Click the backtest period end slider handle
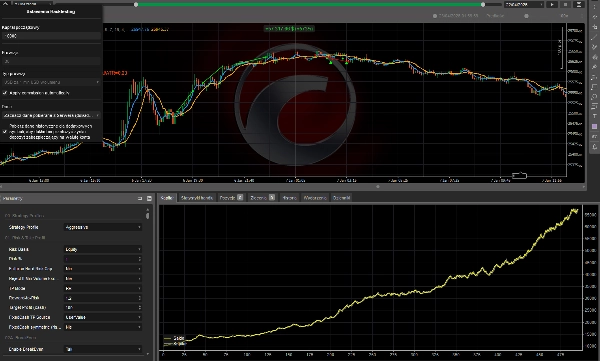Viewport: 600px width, 361px height. click(483, 5)
